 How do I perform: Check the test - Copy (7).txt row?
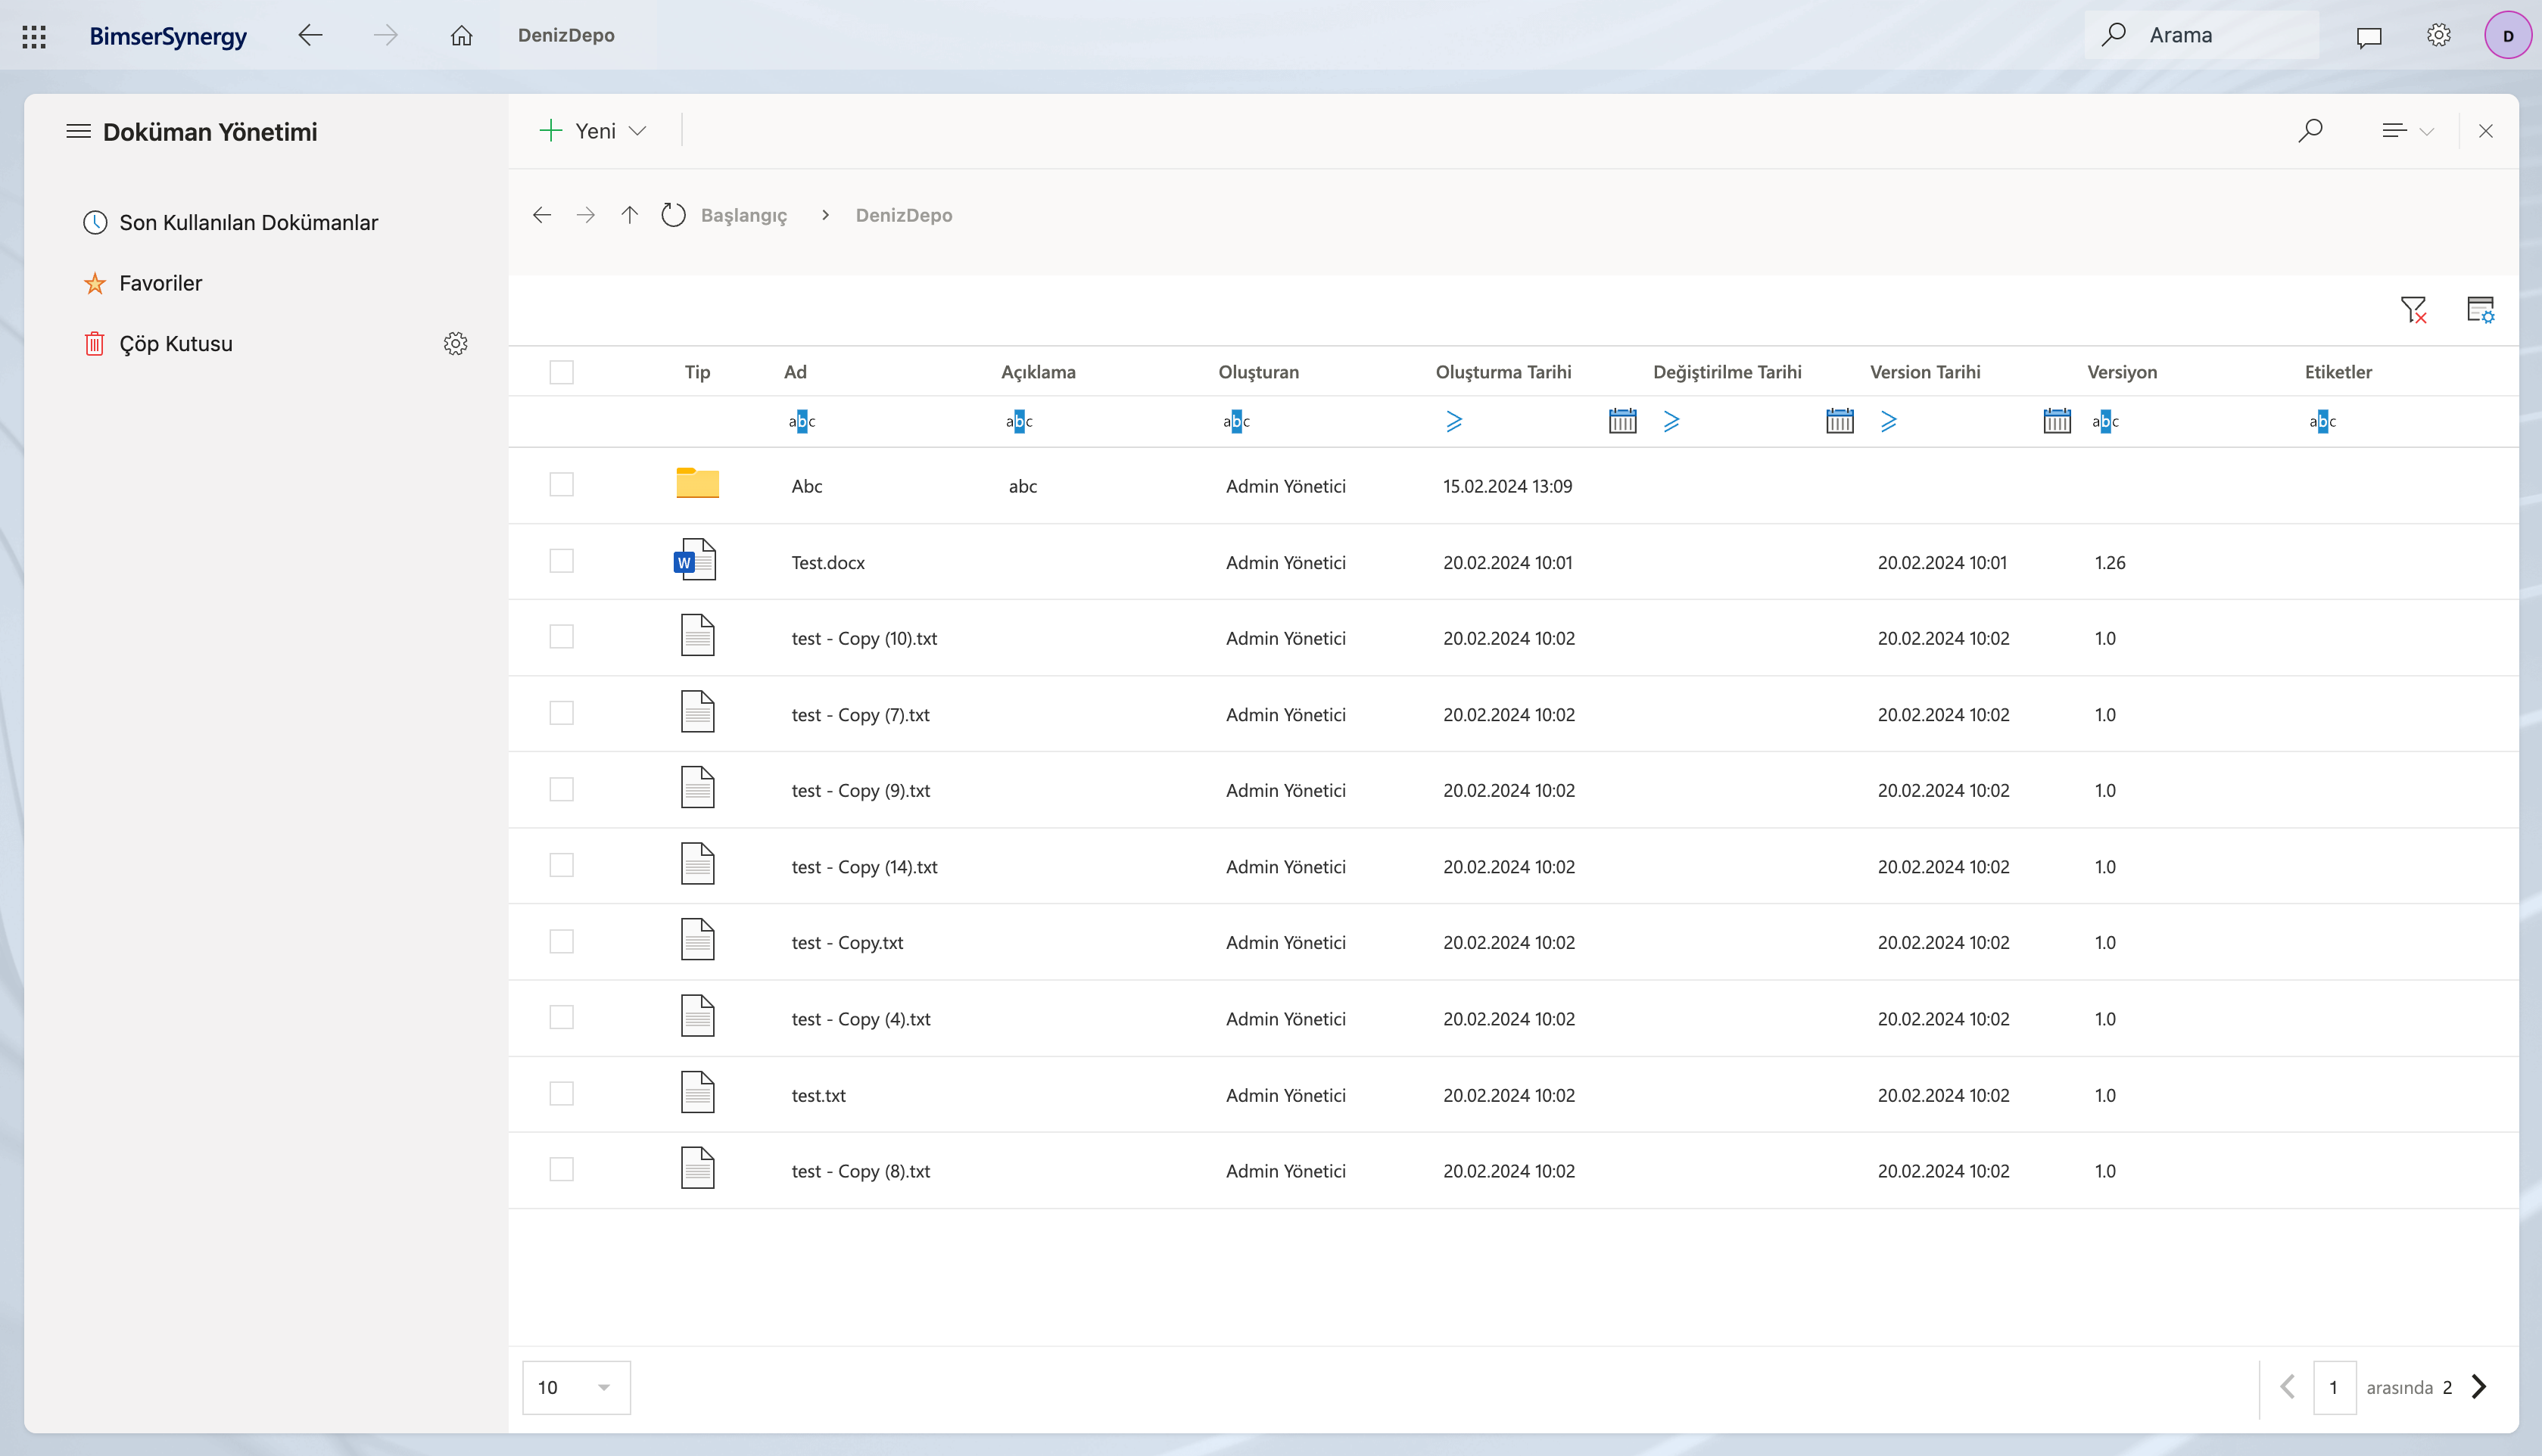point(562,713)
